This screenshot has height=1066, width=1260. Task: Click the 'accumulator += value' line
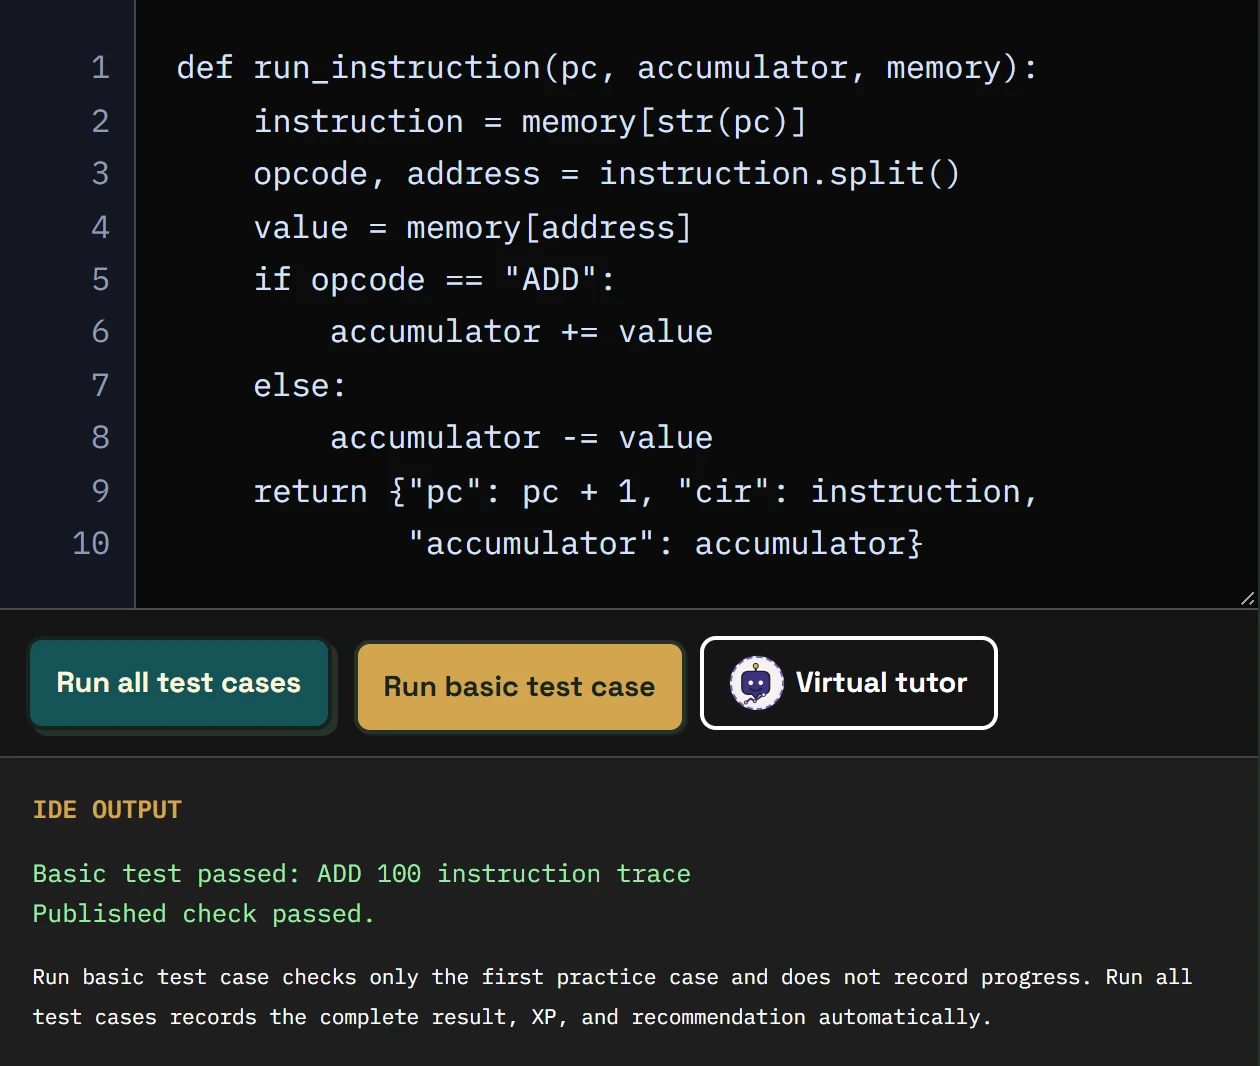pyautogui.click(x=521, y=332)
